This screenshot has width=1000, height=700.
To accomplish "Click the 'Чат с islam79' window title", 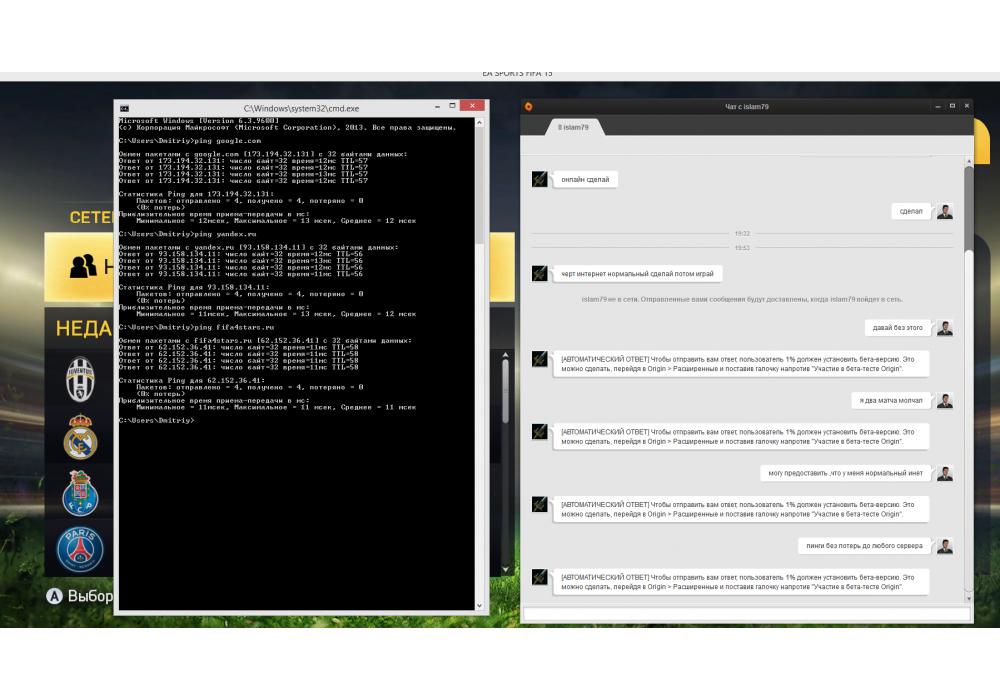I will click(747, 106).
